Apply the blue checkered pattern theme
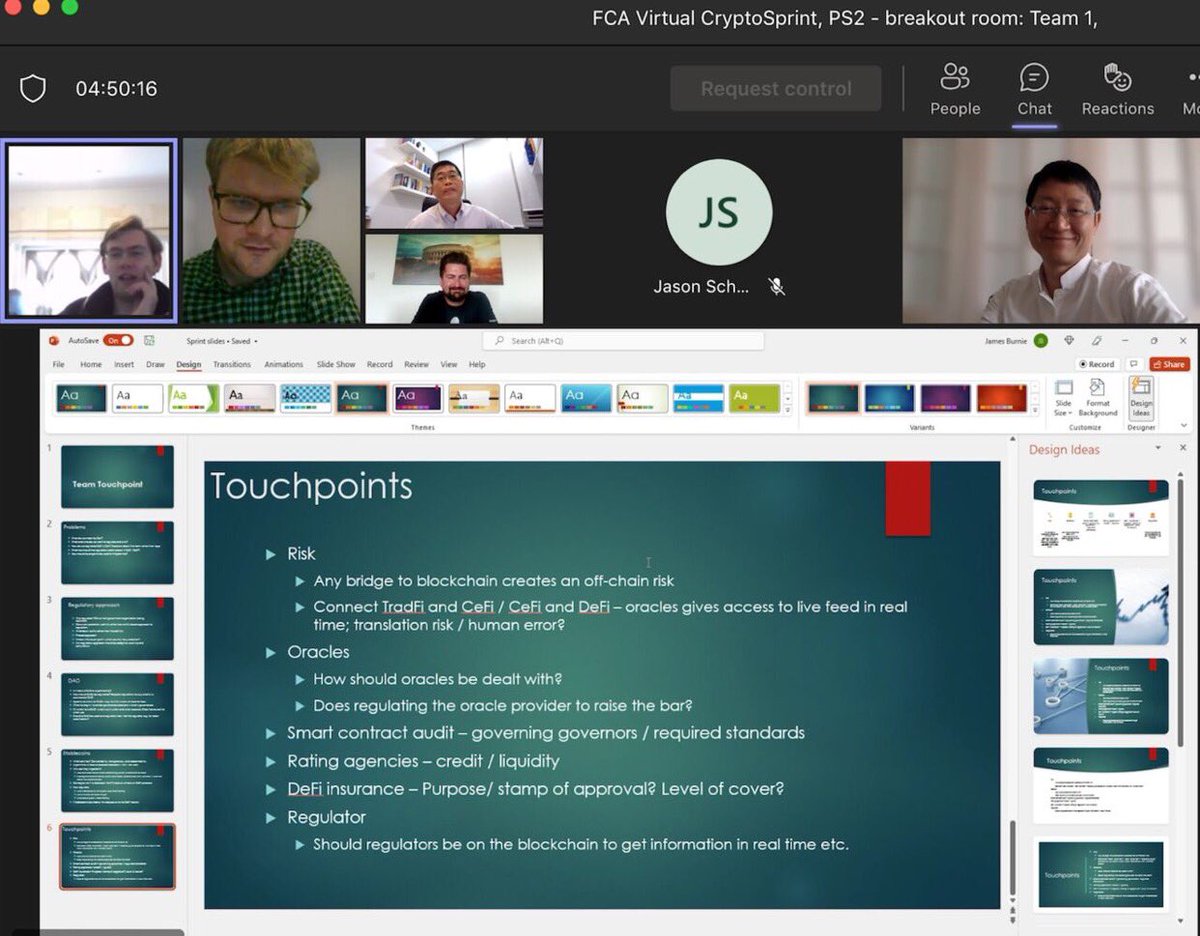This screenshot has width=1200, height=936. click(305, 398)
